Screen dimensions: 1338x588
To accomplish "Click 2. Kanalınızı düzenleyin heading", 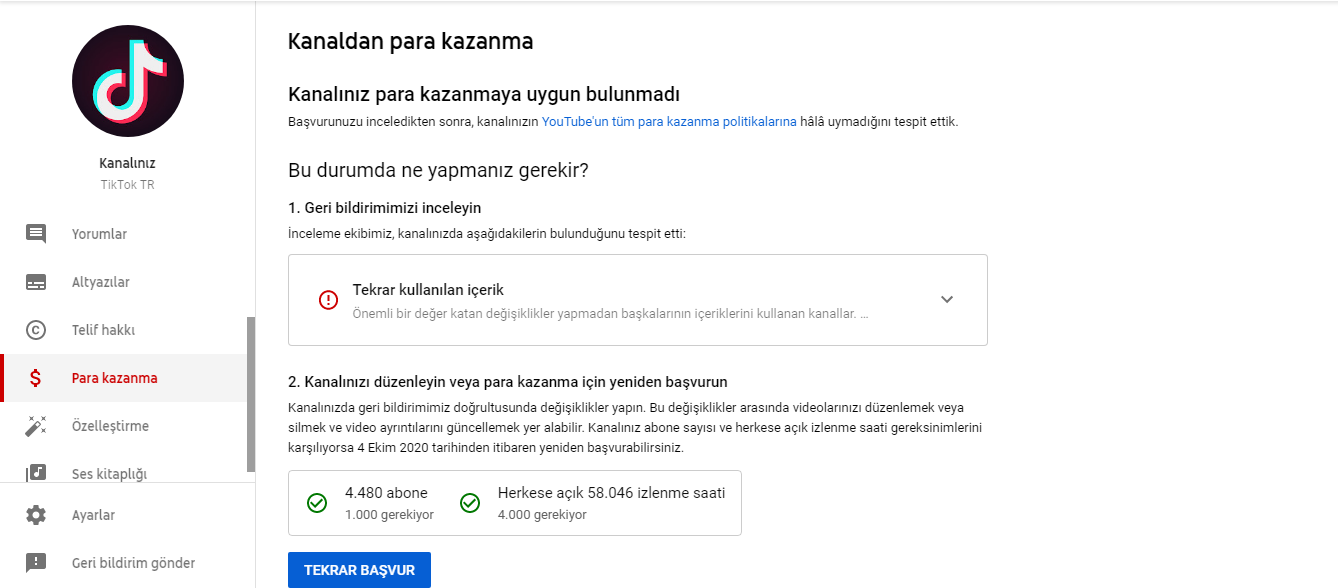I will click(x=508, y=382).
